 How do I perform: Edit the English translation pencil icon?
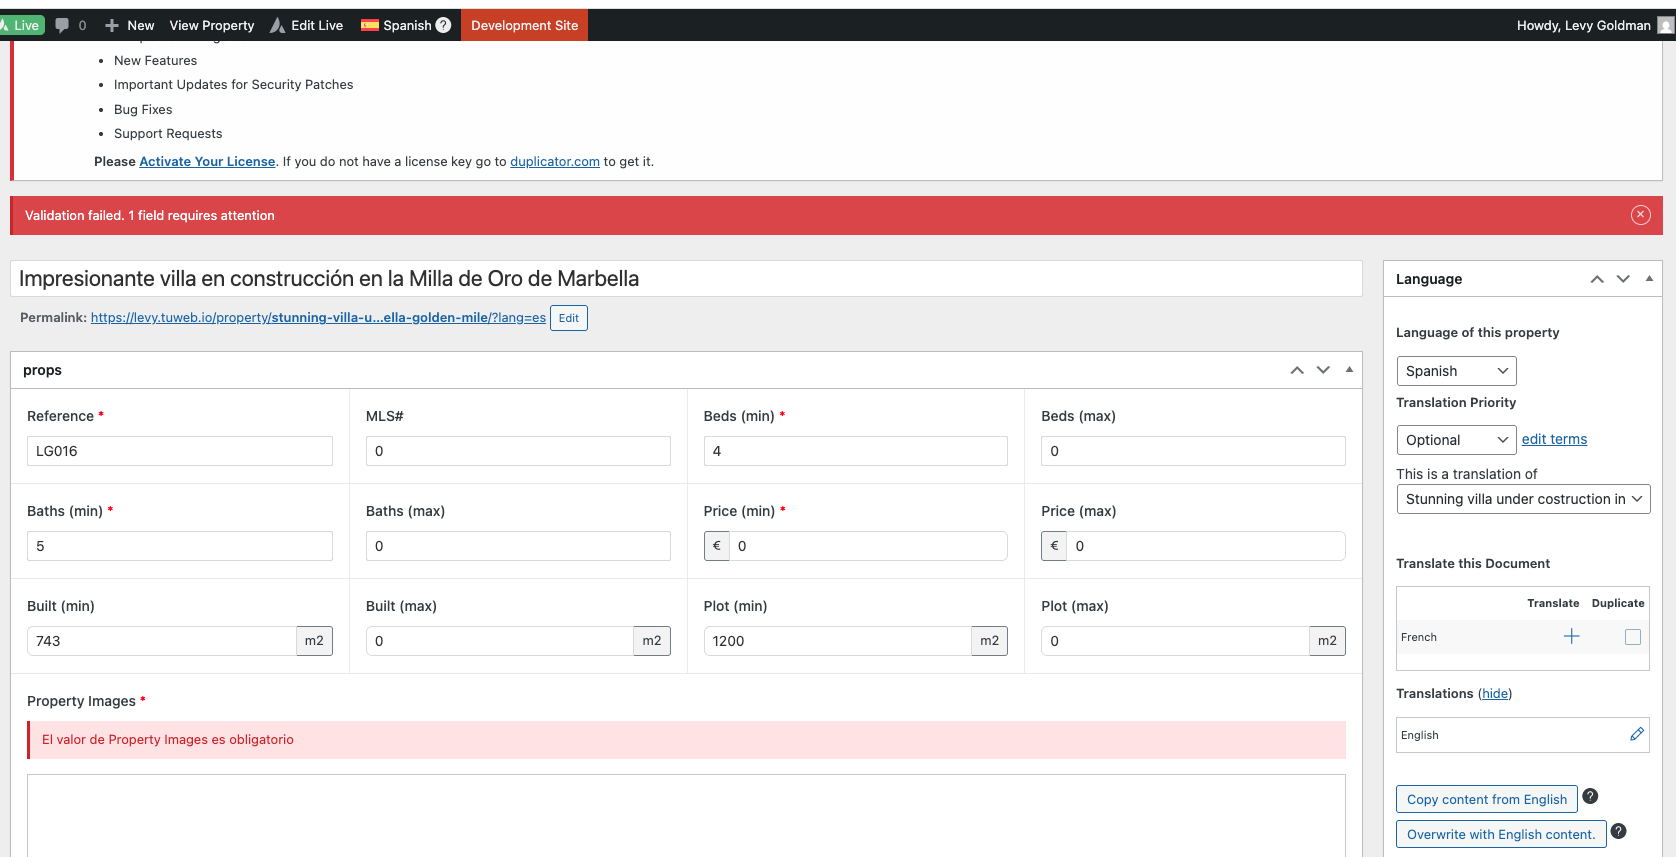point(1637,734)
